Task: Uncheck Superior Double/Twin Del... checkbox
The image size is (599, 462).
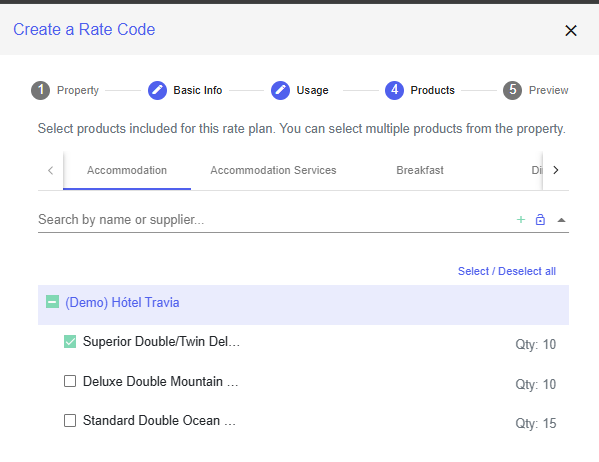Action: (70, 342)
